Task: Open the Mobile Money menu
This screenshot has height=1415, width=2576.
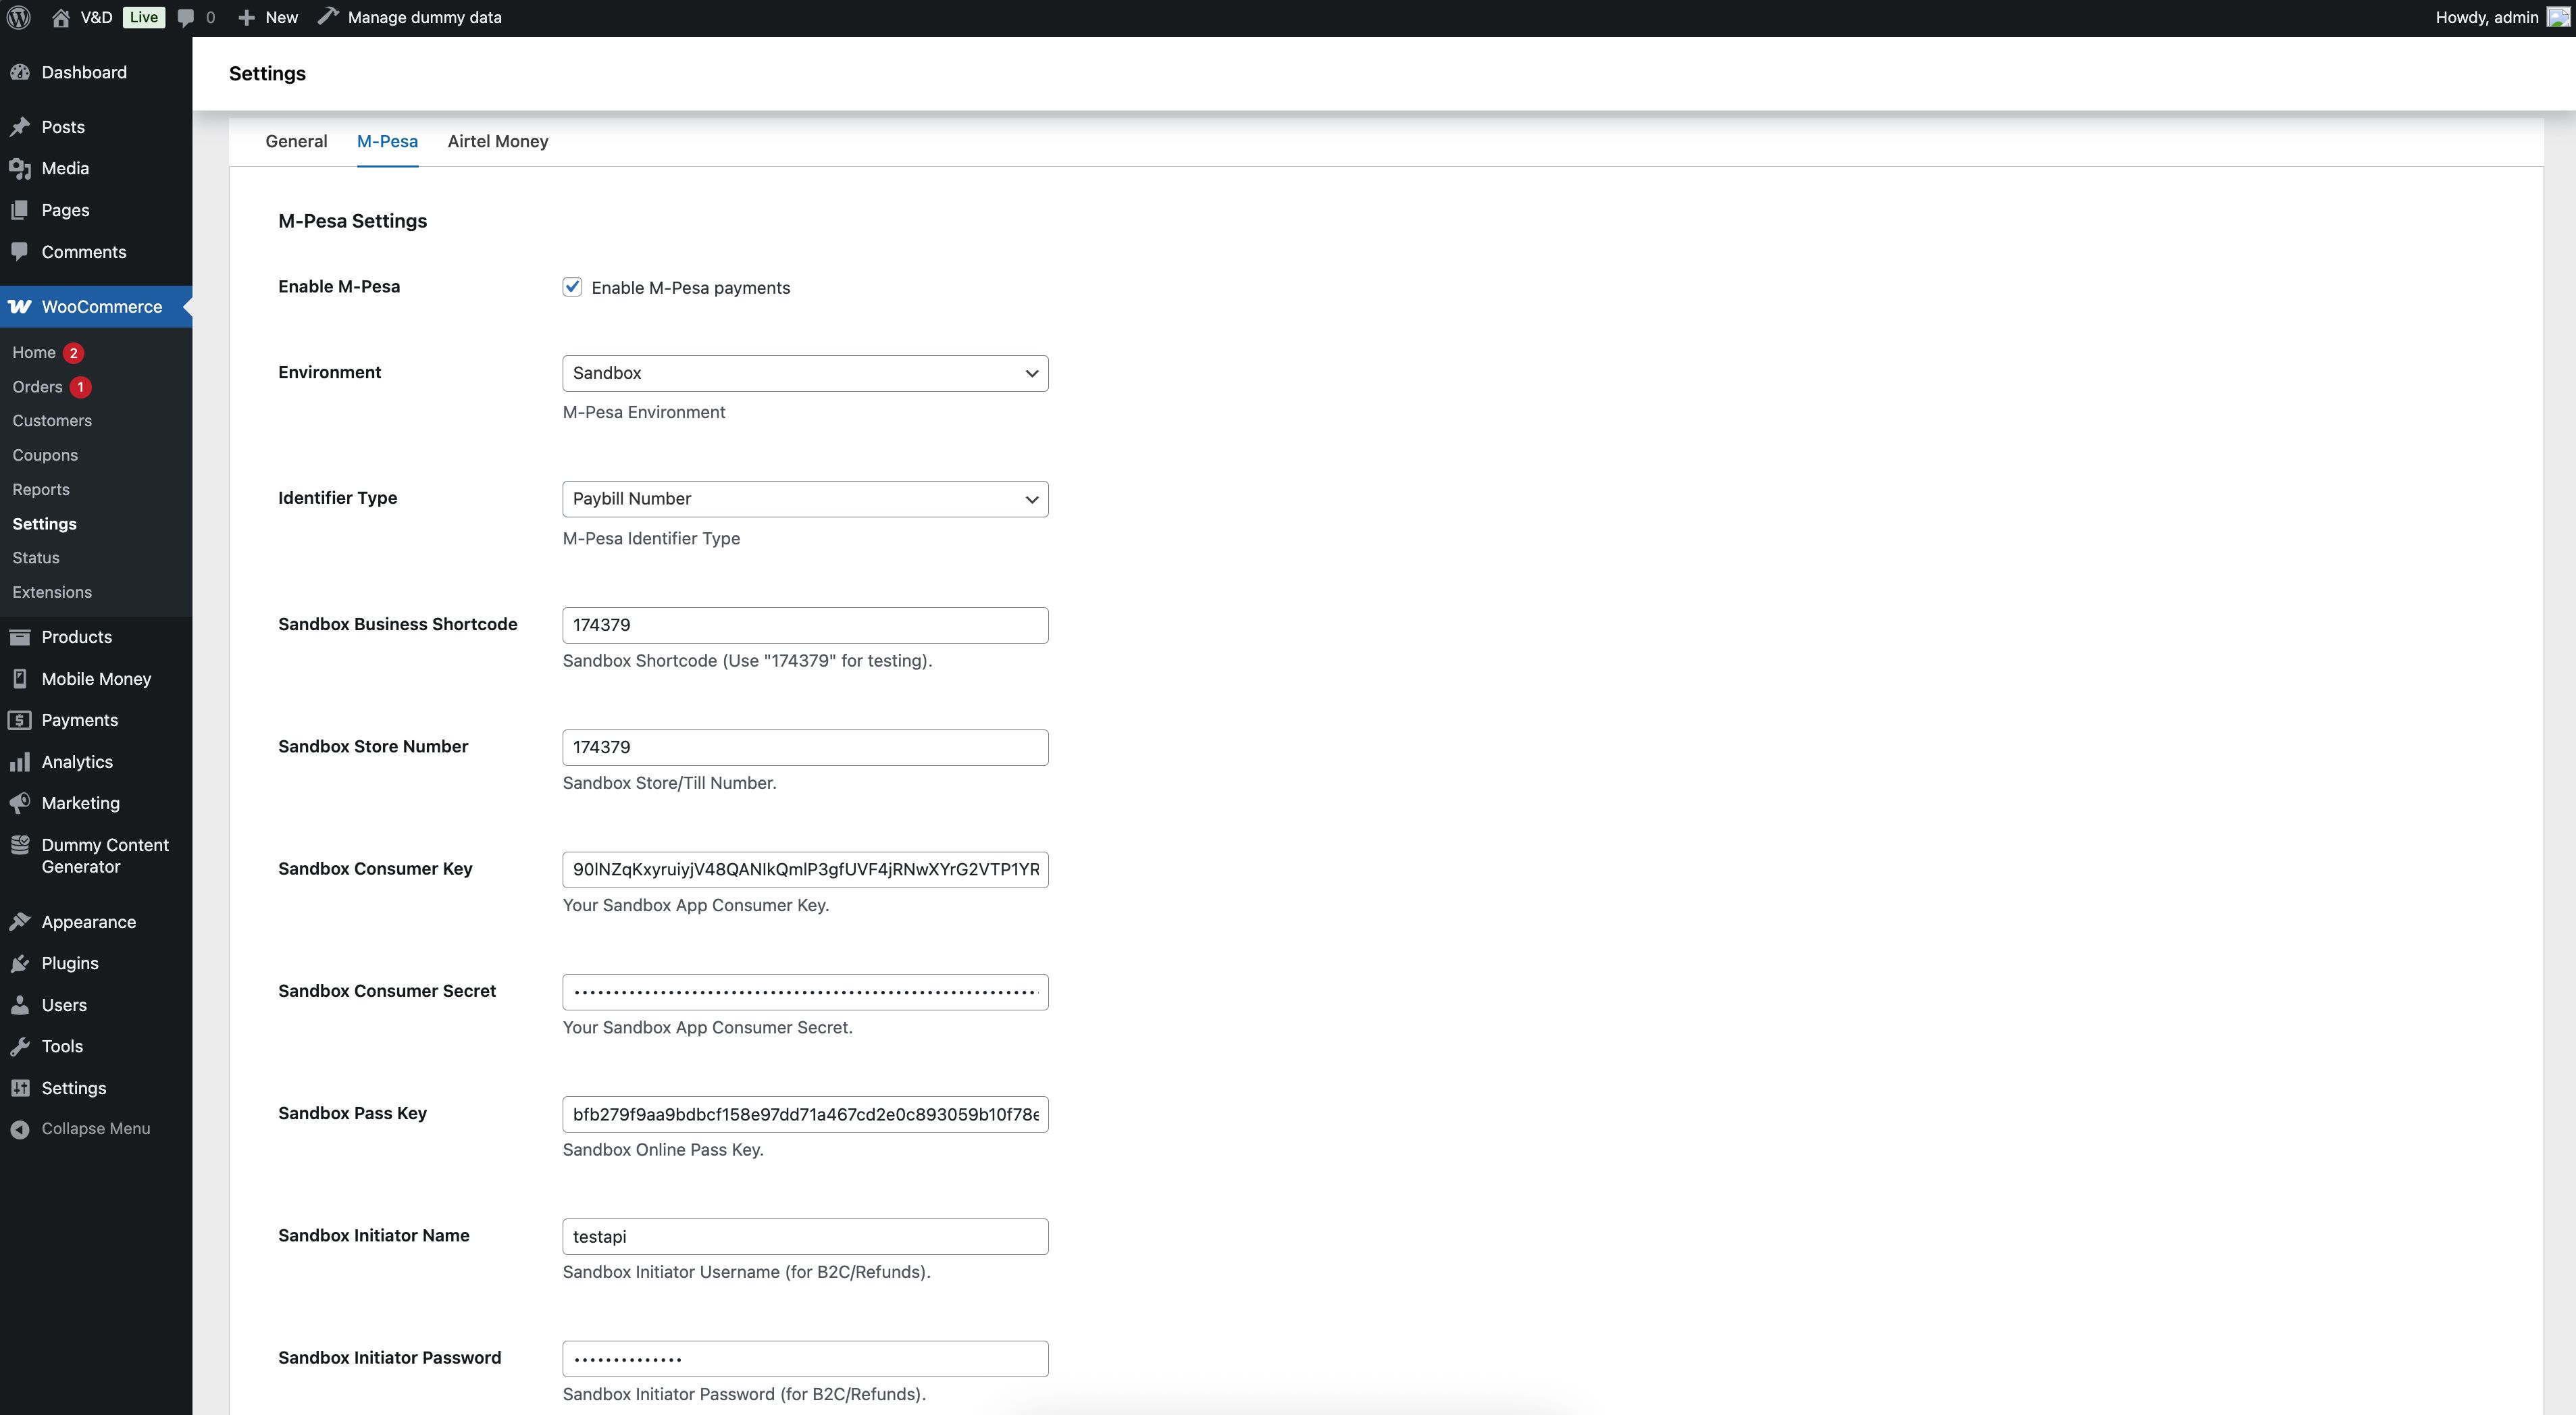Action: pos(96,678)
